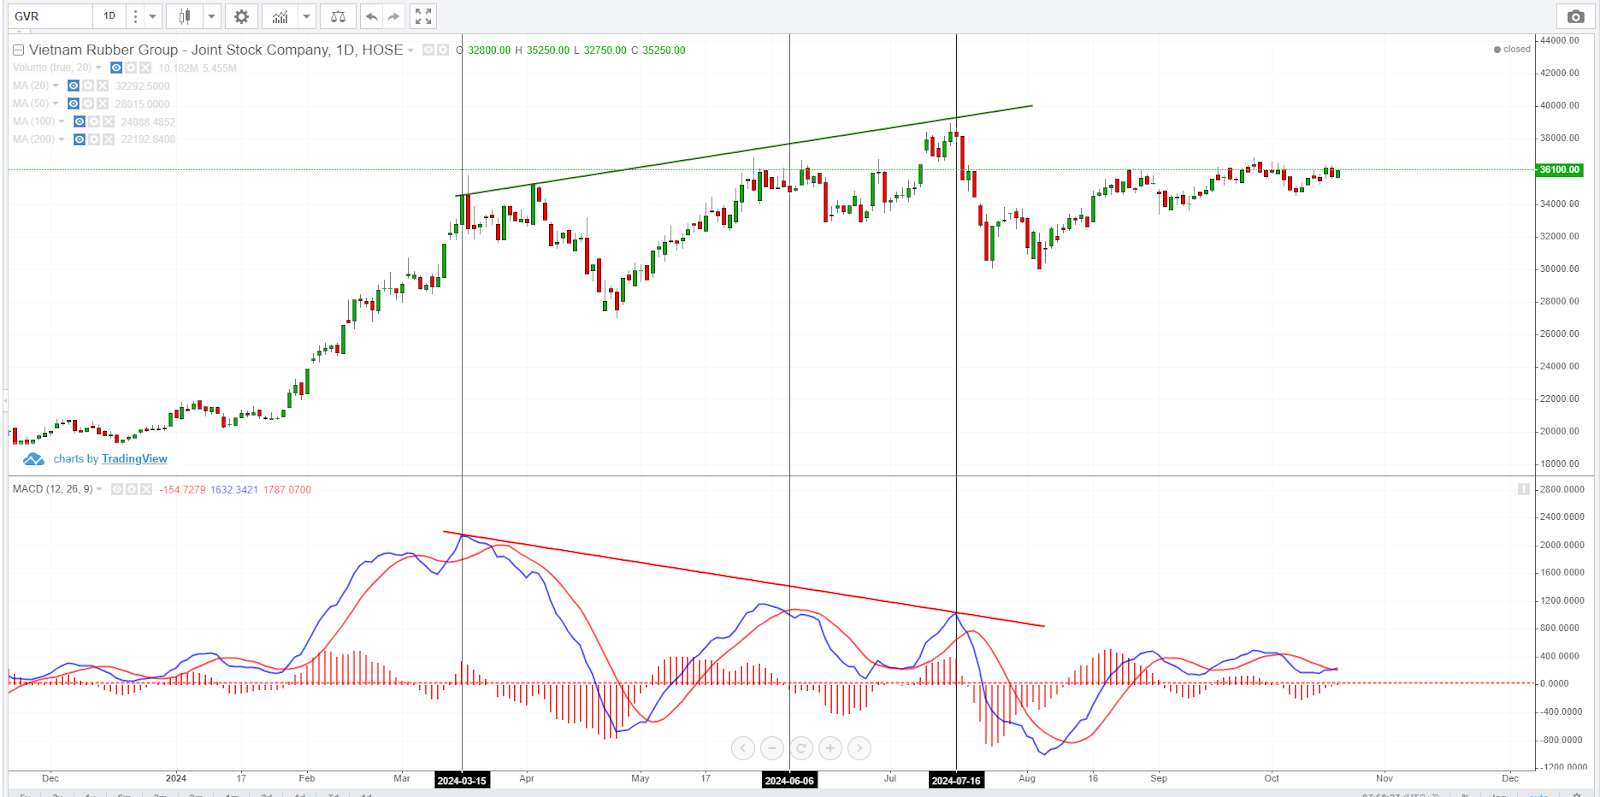This screenshot has height=797, width=1600.
Task: Select the red falling trendline on MACD
Action: click(x=744, y=579)
